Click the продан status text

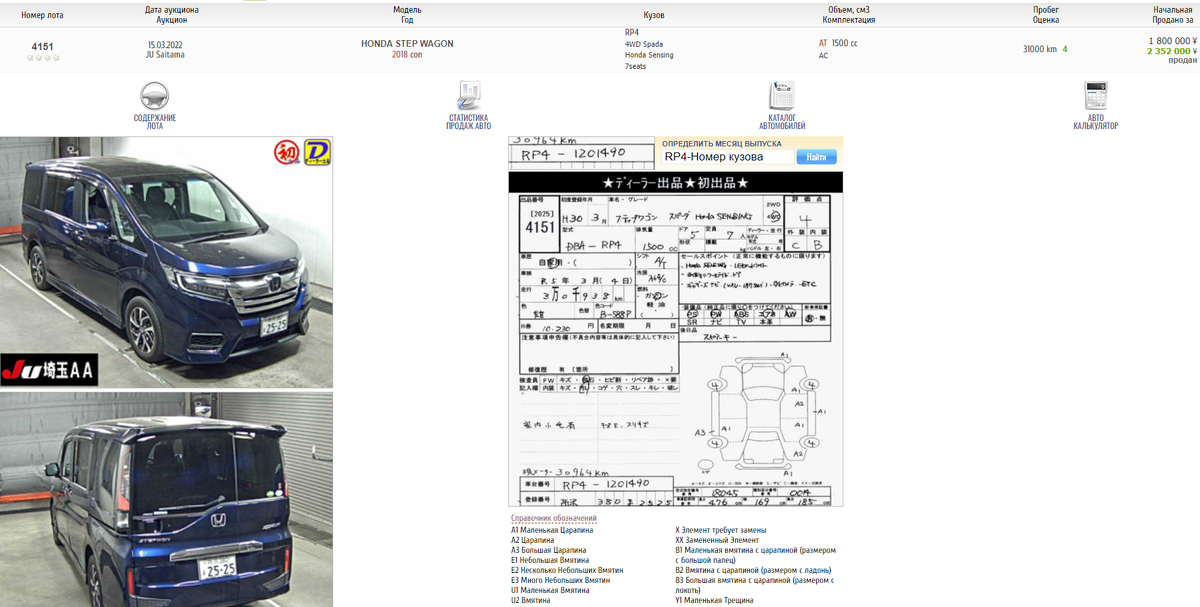click(1182, 60)
